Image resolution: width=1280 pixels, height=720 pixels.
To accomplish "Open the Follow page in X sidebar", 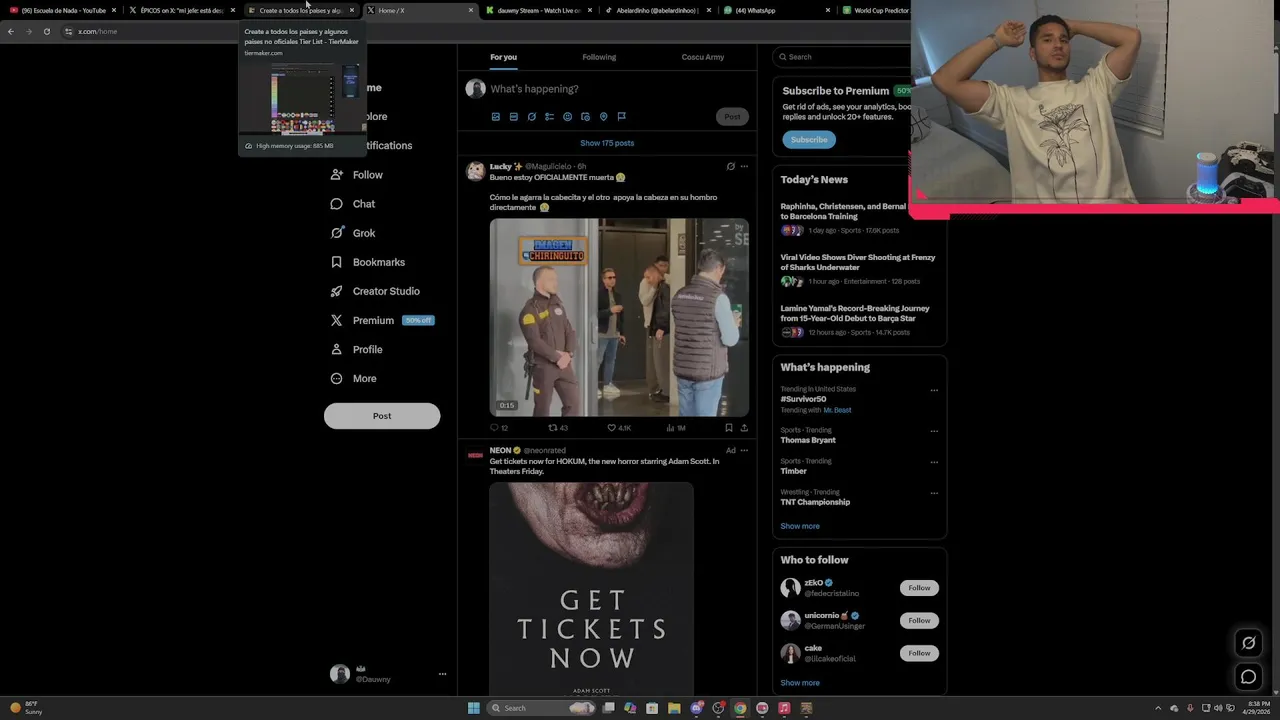I will [357, 175].
